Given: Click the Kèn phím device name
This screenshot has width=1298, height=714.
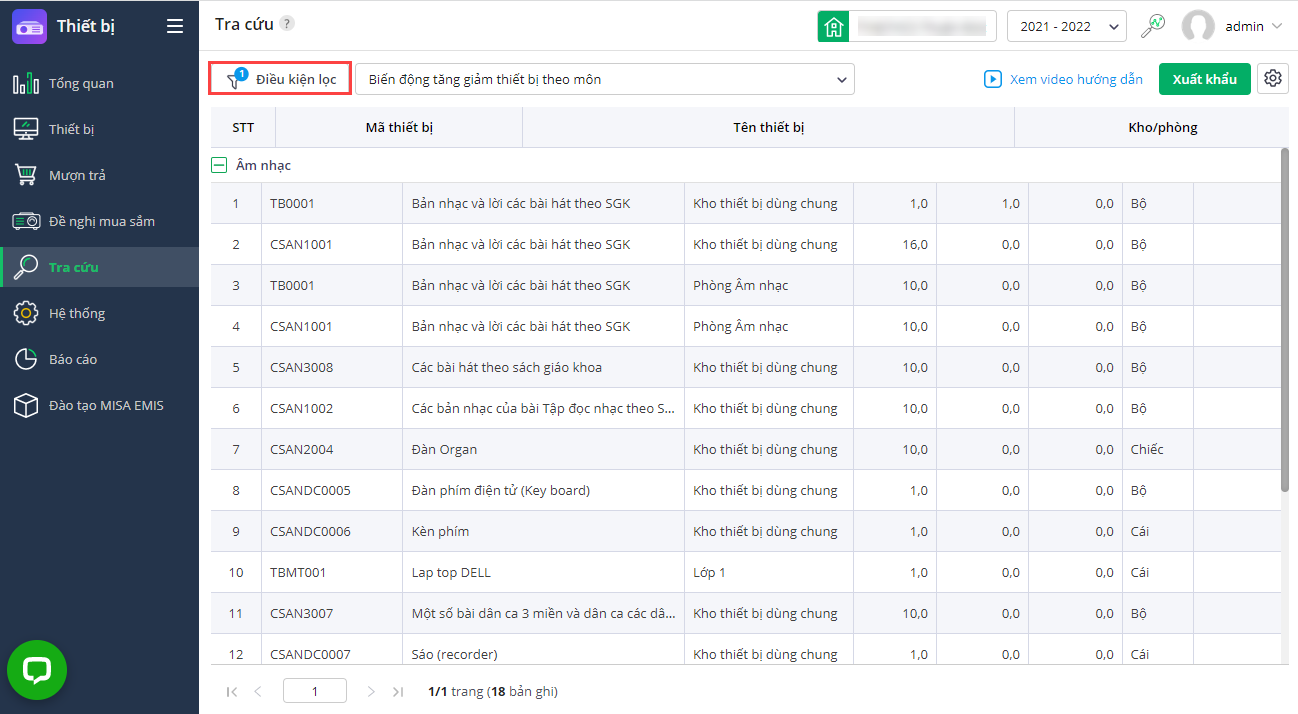Looking at the screenshot, I should [440, 531].
